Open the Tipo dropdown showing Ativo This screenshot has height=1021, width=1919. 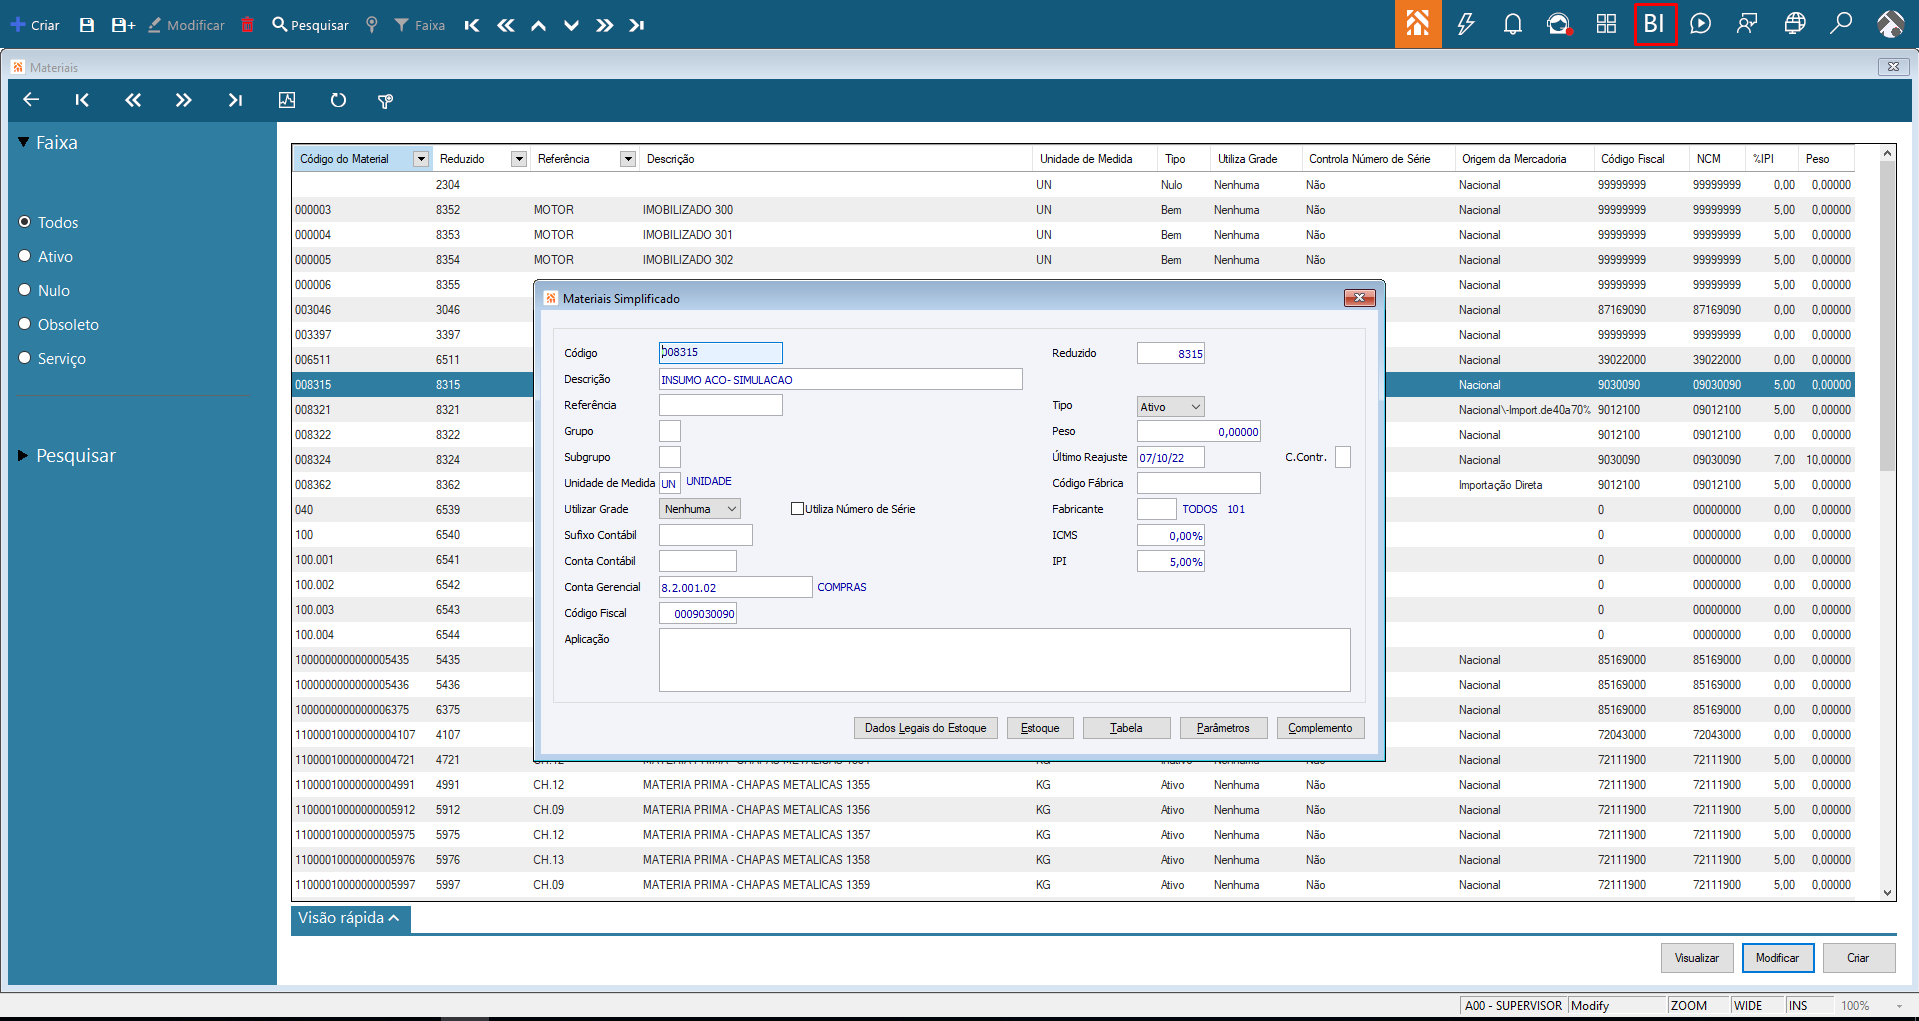tap(1170, 407)
